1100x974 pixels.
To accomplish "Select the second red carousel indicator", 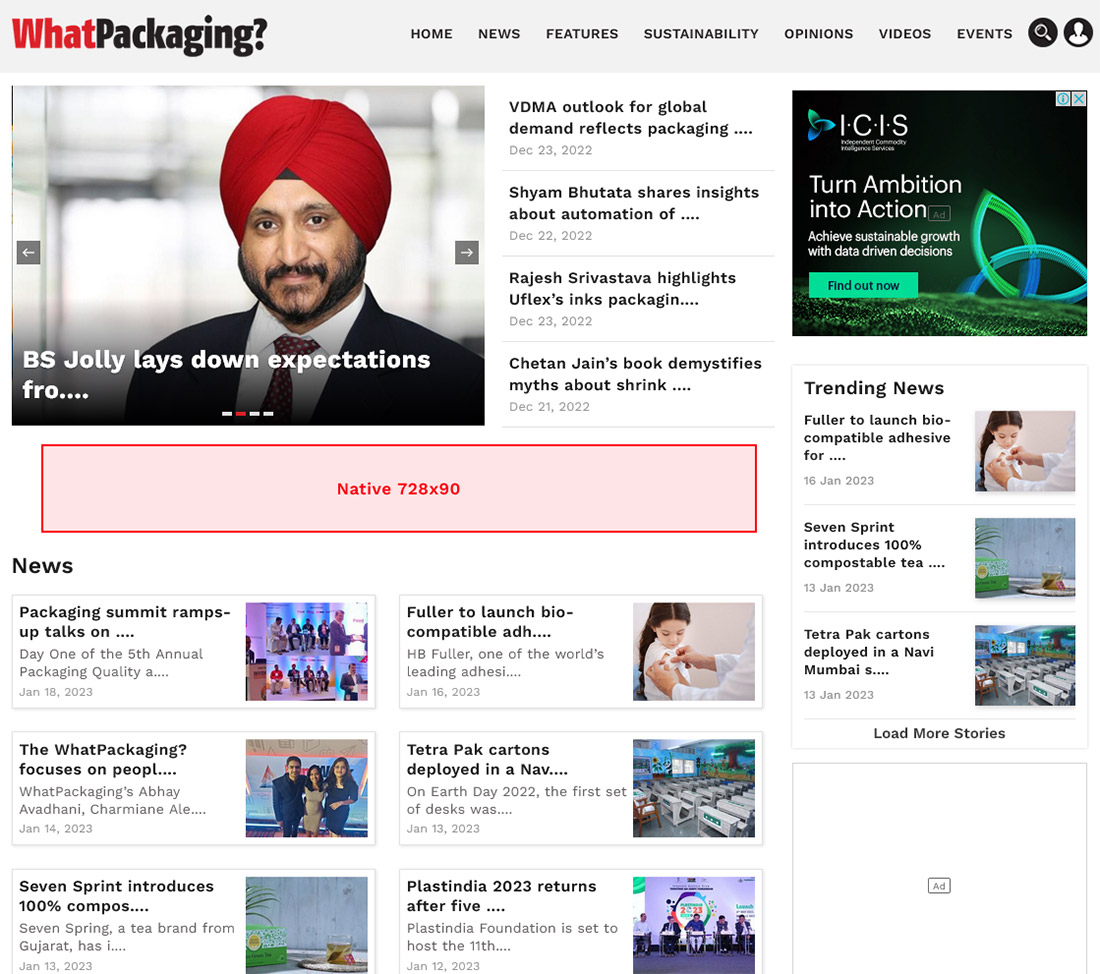I will (x=241, y=414).
